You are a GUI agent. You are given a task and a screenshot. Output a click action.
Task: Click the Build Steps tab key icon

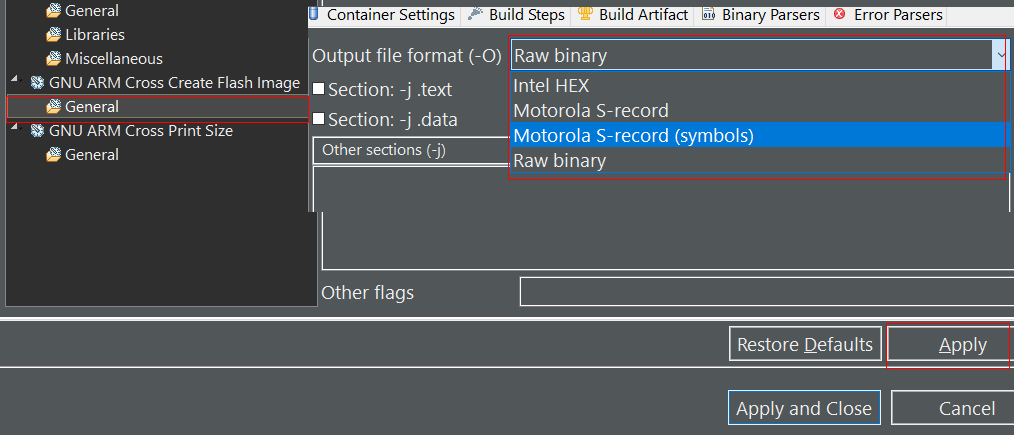tap(476, 14)
